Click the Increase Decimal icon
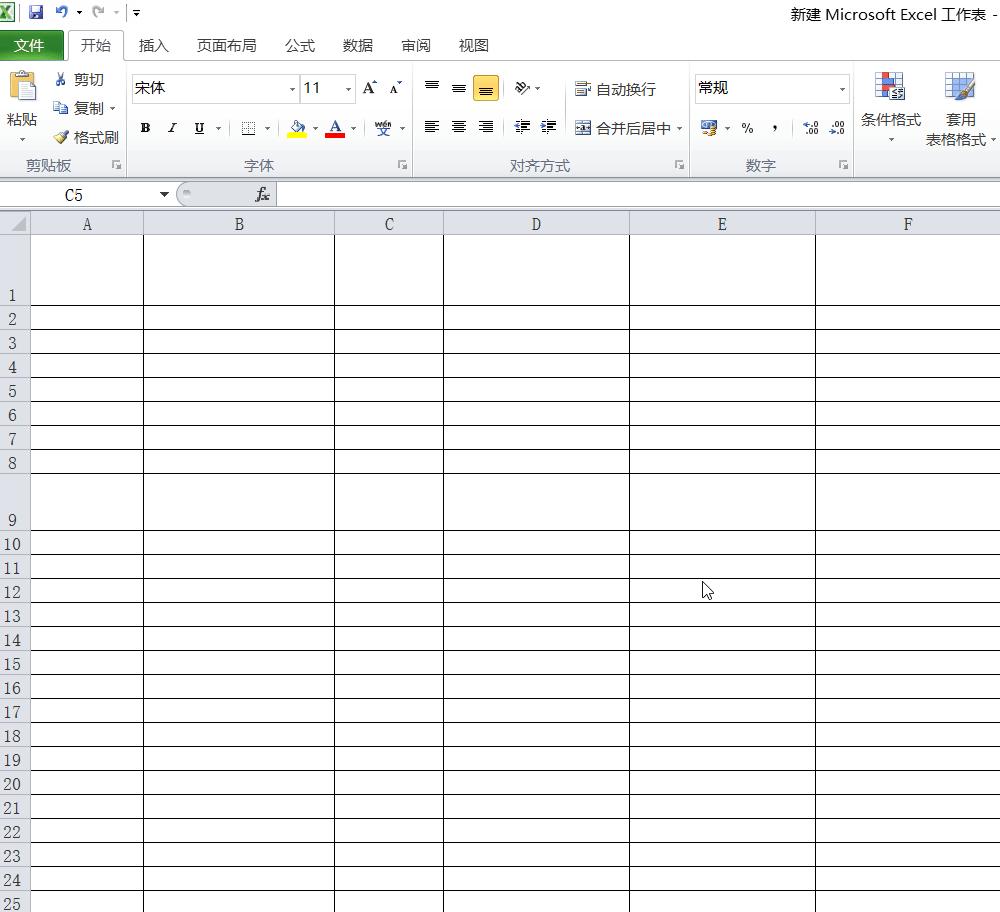Viewport: 1000px width, 912px height. point(810,128)
